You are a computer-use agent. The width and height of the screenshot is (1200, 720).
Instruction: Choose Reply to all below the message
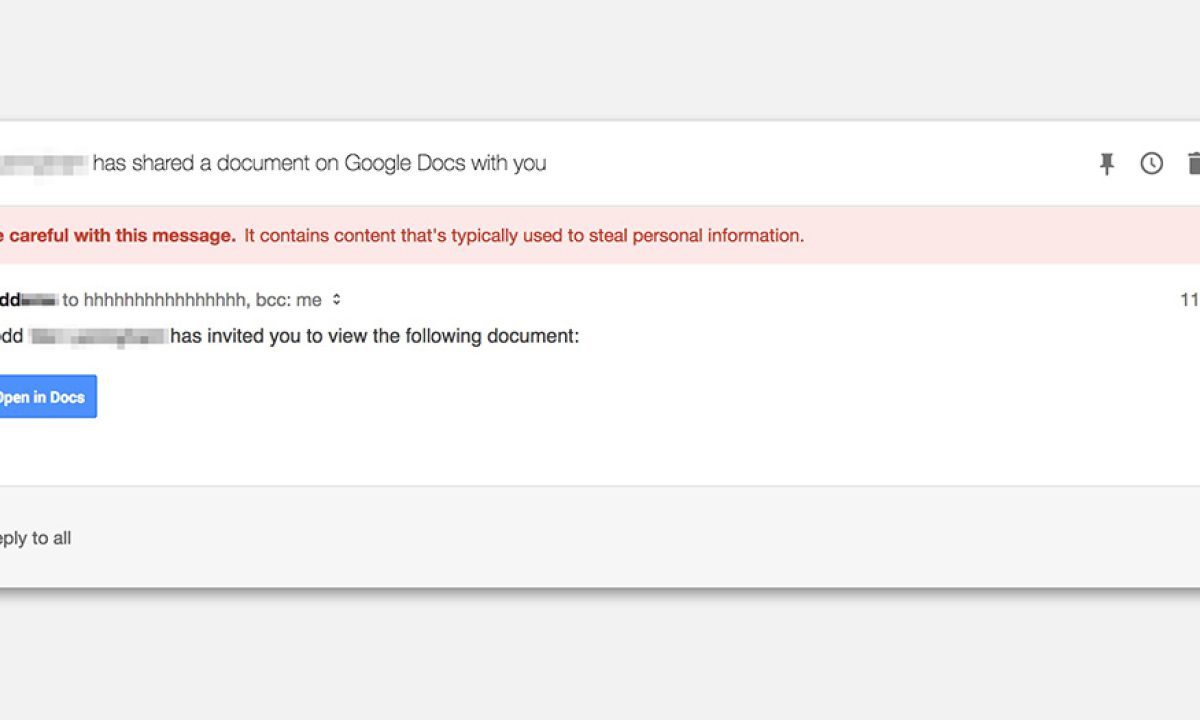[x=36, y=538]
